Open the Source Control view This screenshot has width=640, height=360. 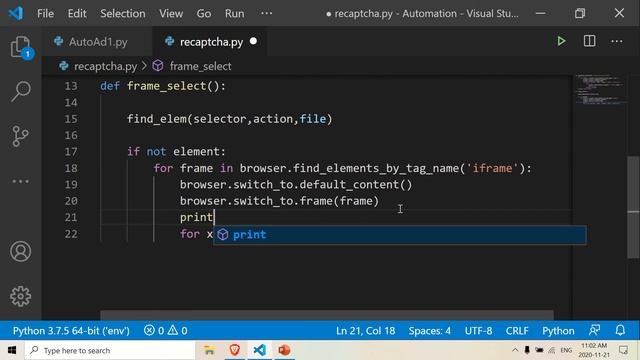coord(20,136)
